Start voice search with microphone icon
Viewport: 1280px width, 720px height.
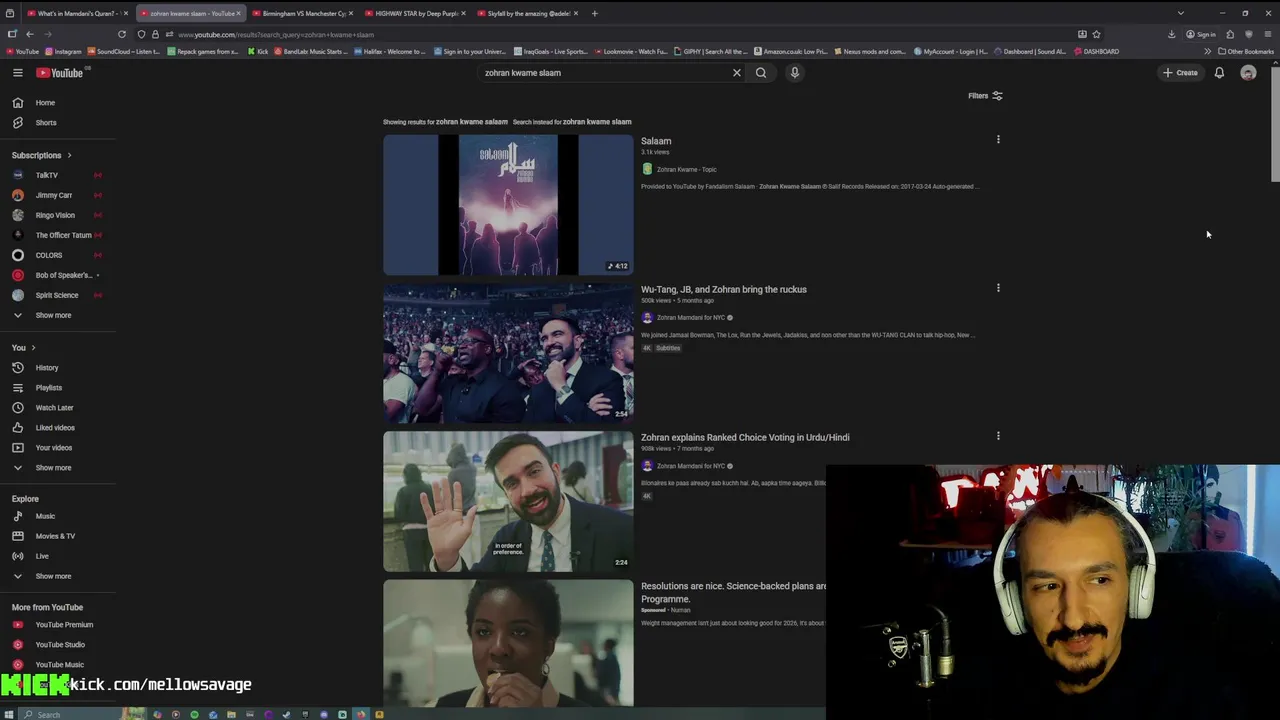pyautogui.click(x=795, y=72)
